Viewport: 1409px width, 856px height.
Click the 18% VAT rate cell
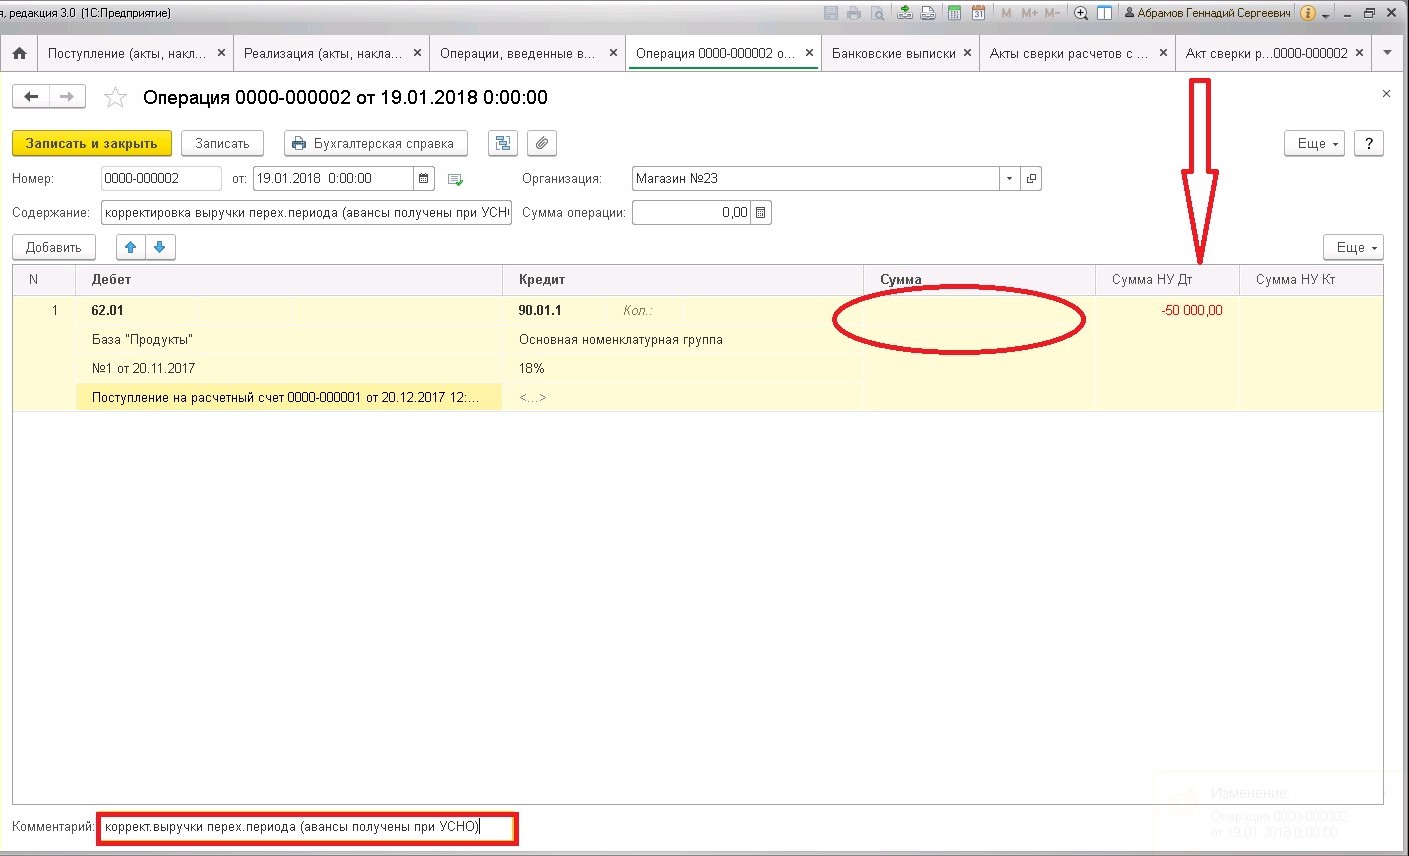tap(684, 369)
